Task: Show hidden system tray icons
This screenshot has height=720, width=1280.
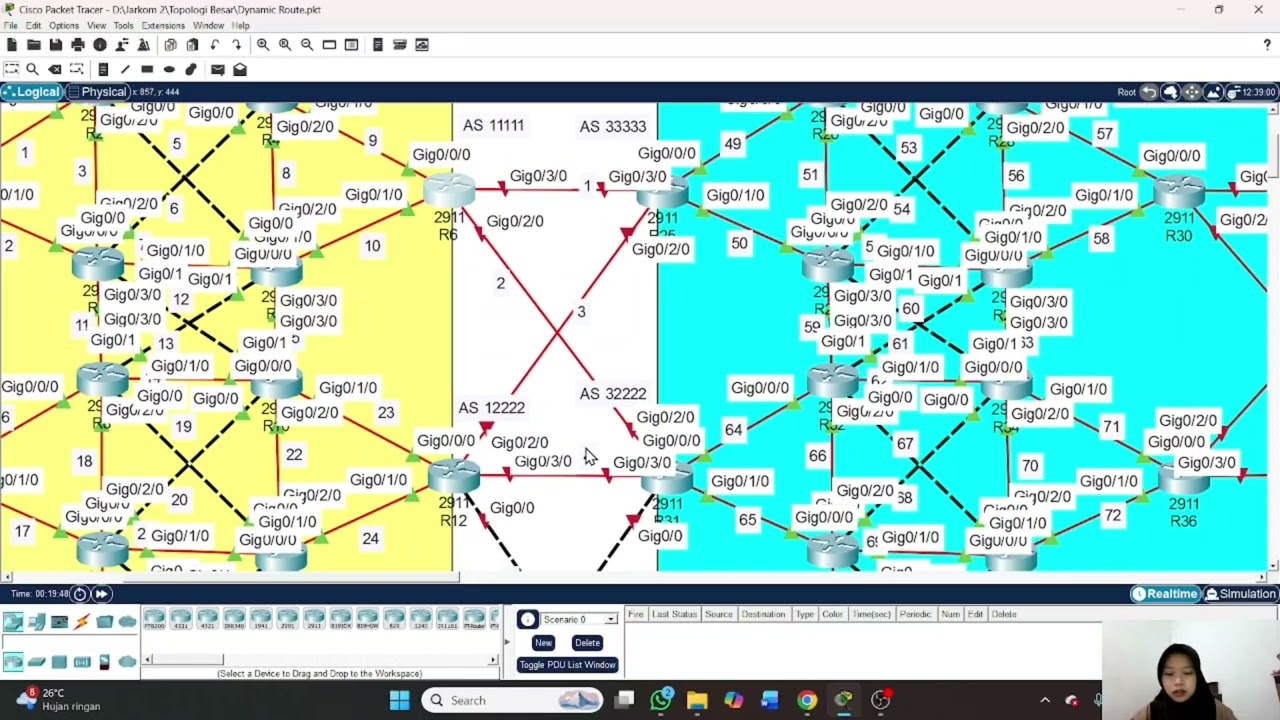Action: click(1045, 700)
